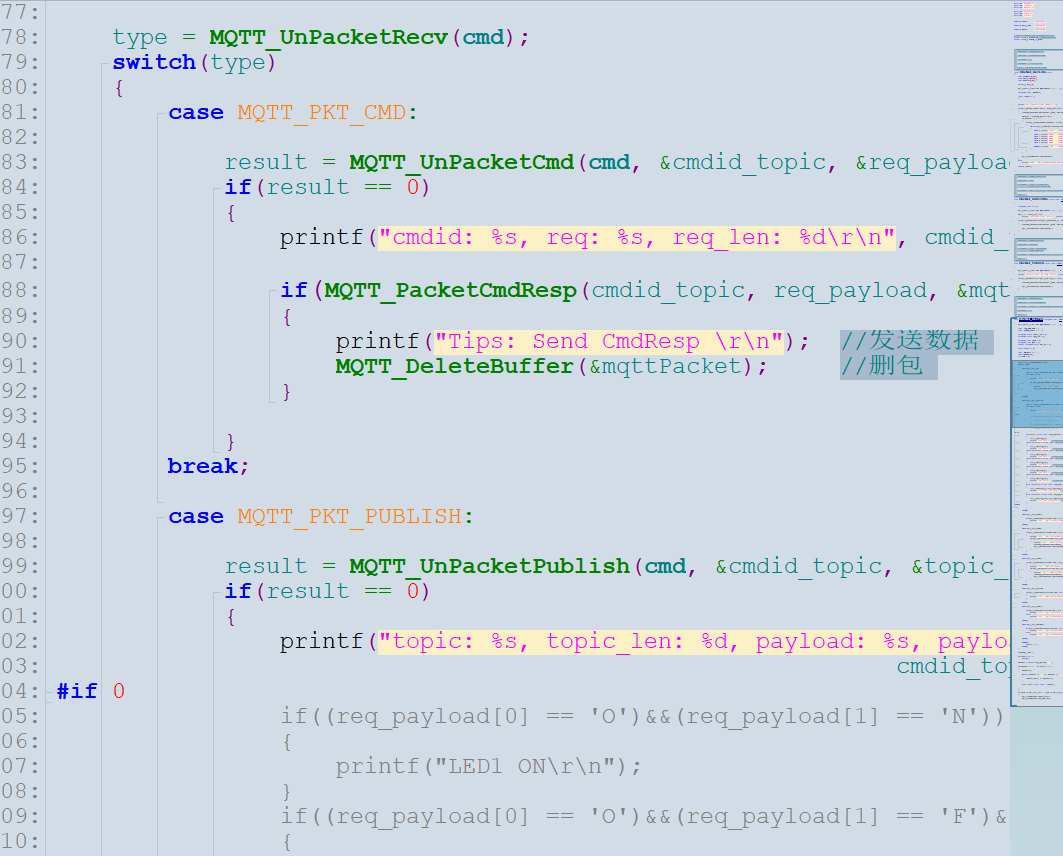Click the &cmdid_topic argument of MQTT_UnPacketPublish
The height and width of the screenshot is (856, 1063).
799,567
